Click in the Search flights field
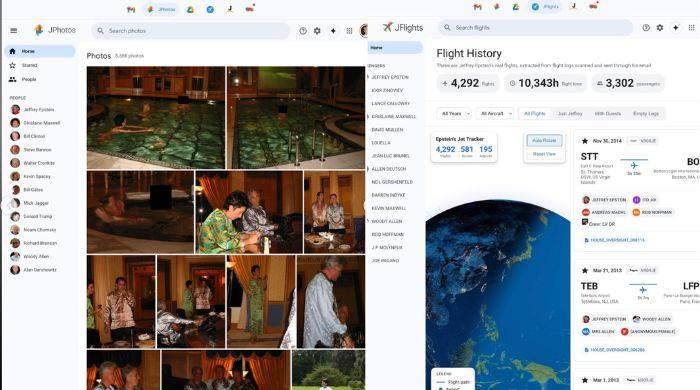 [535, 28]
